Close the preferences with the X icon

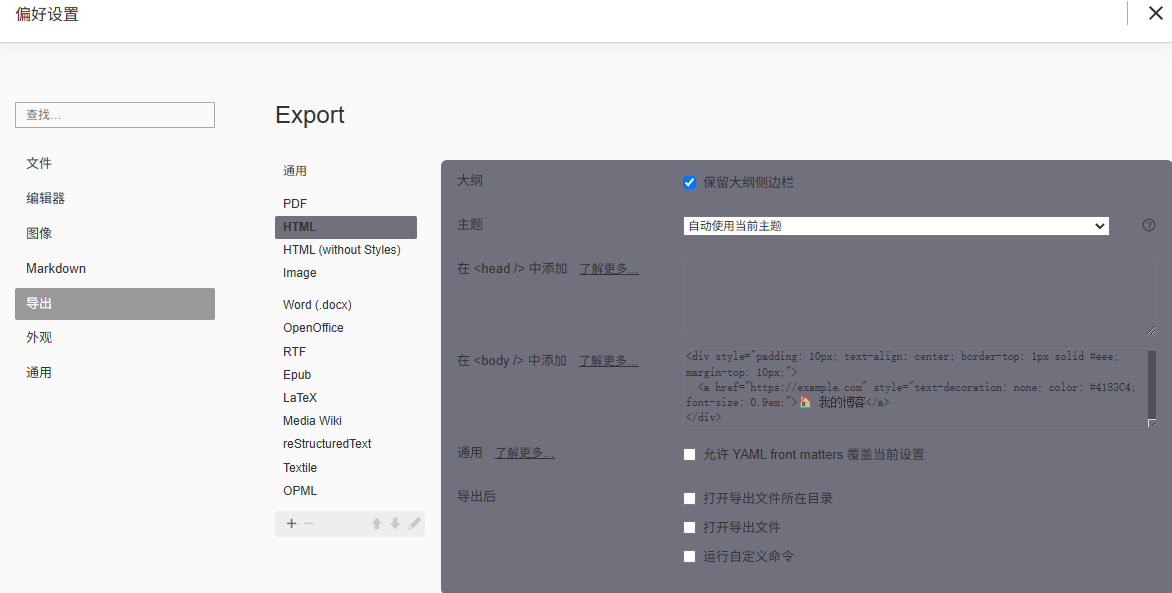tap(1155, 13)
